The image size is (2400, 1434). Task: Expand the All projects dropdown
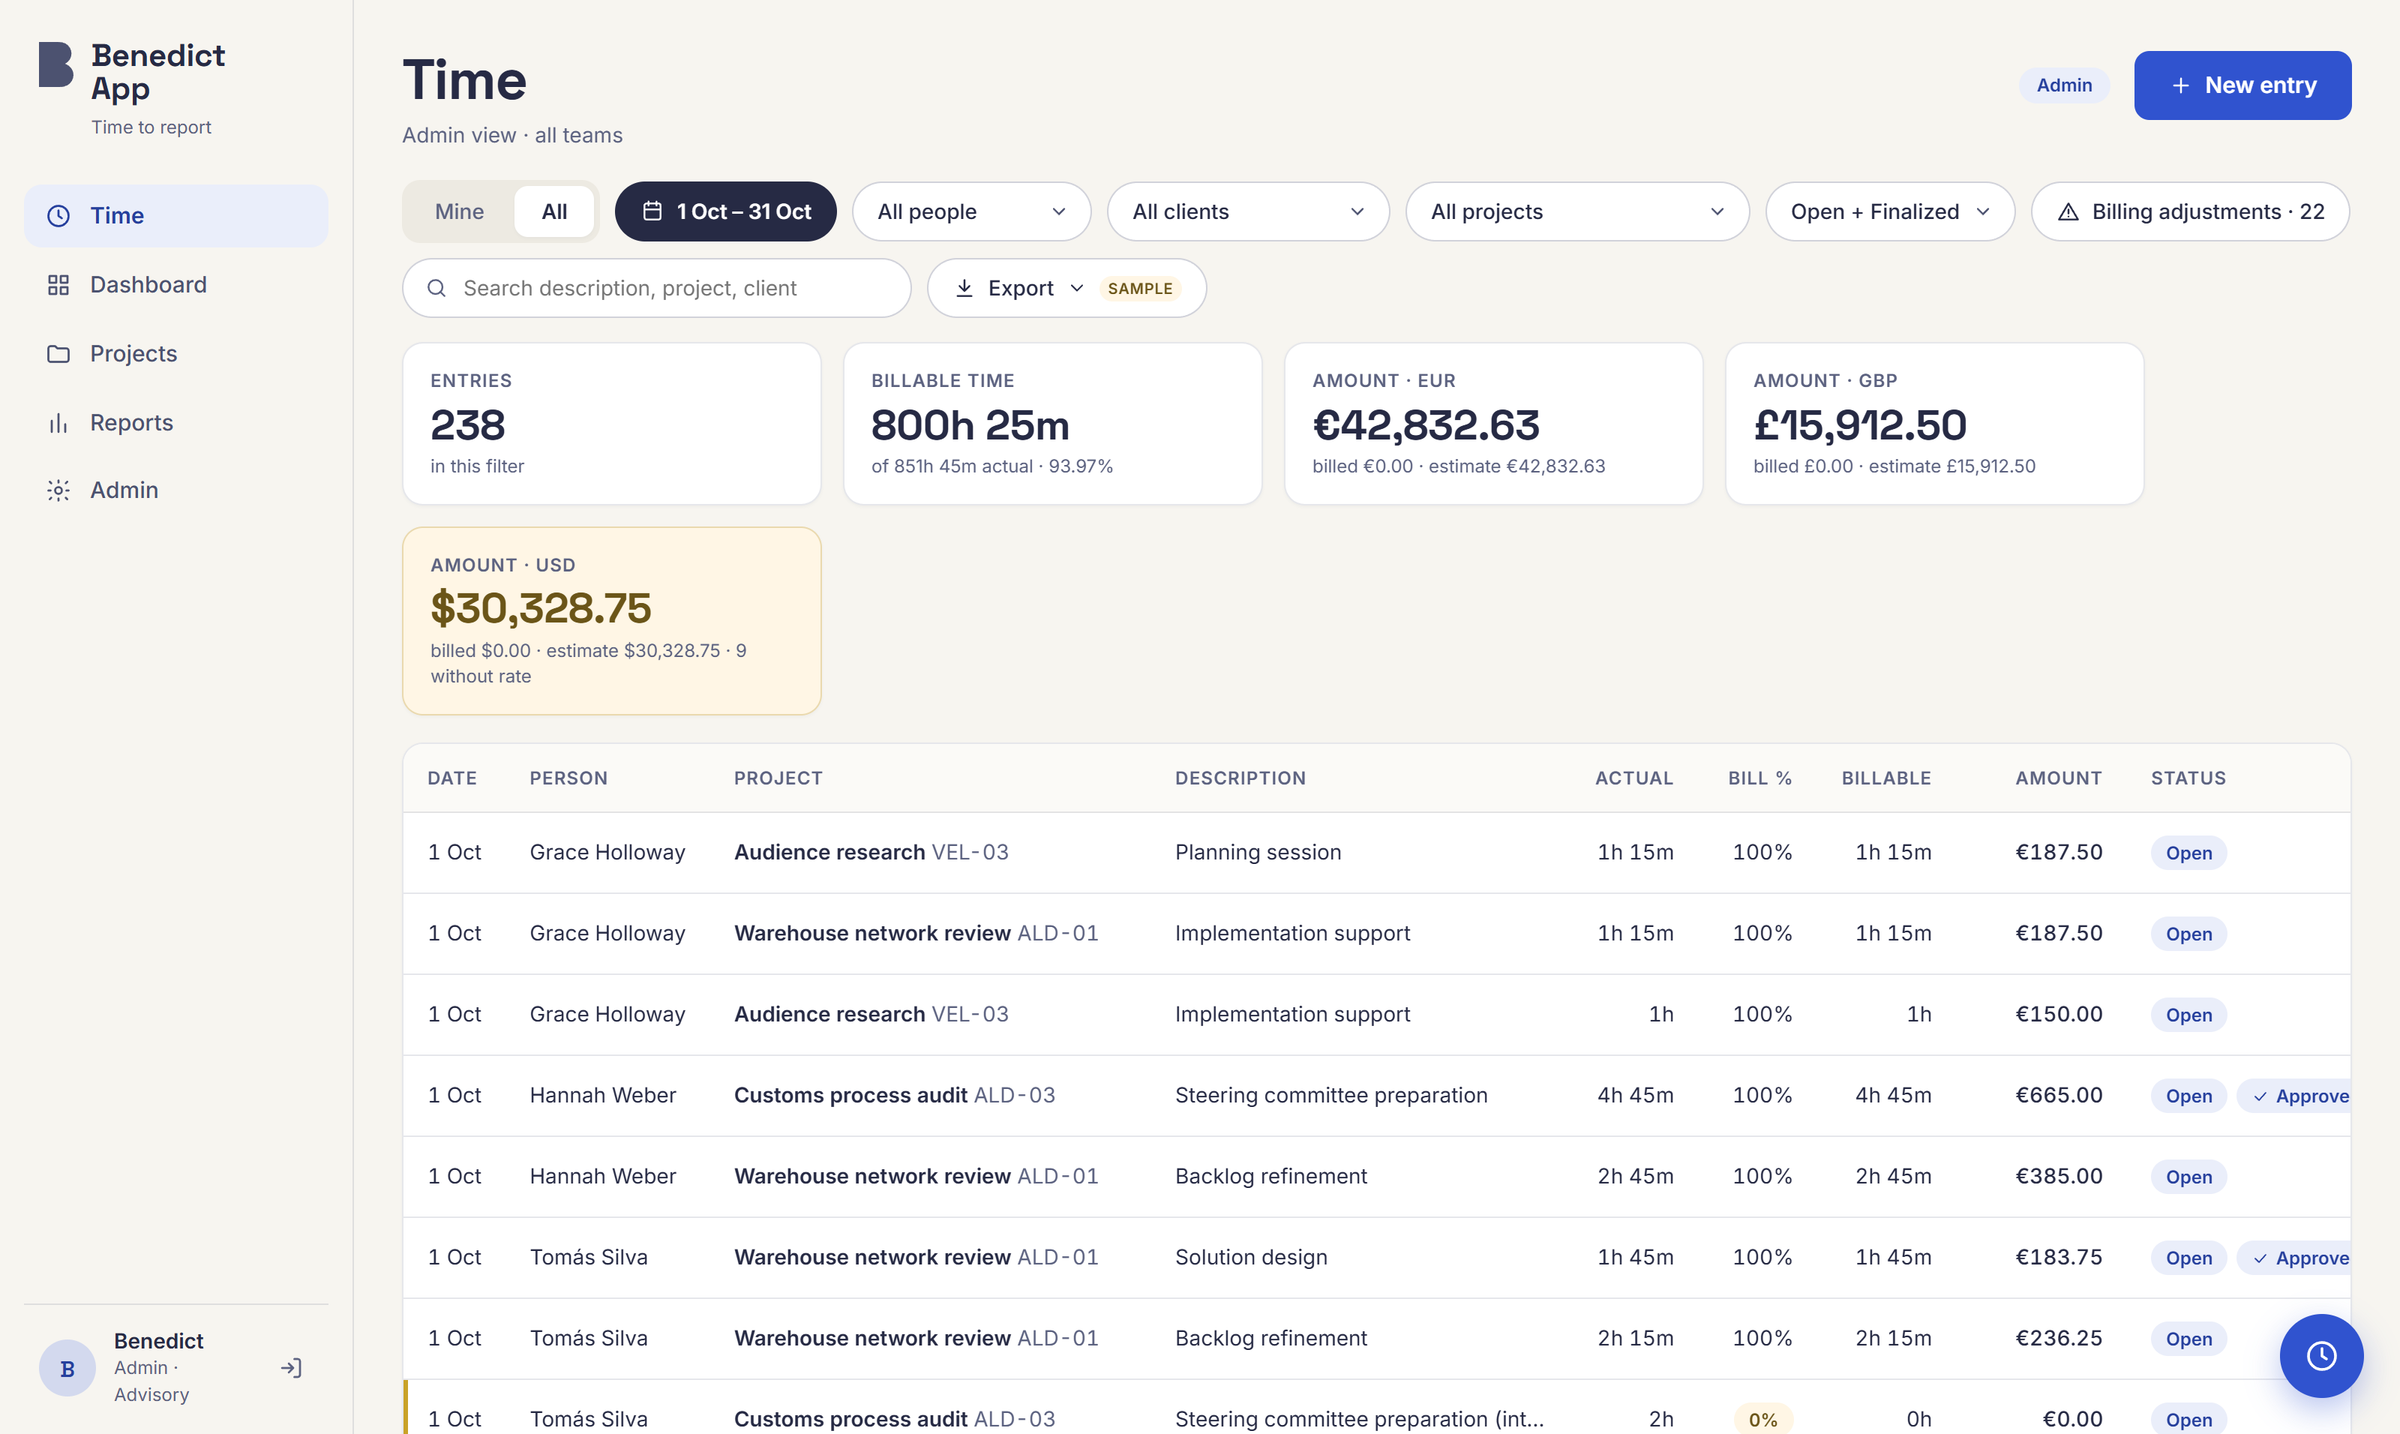coord(1577,211)
